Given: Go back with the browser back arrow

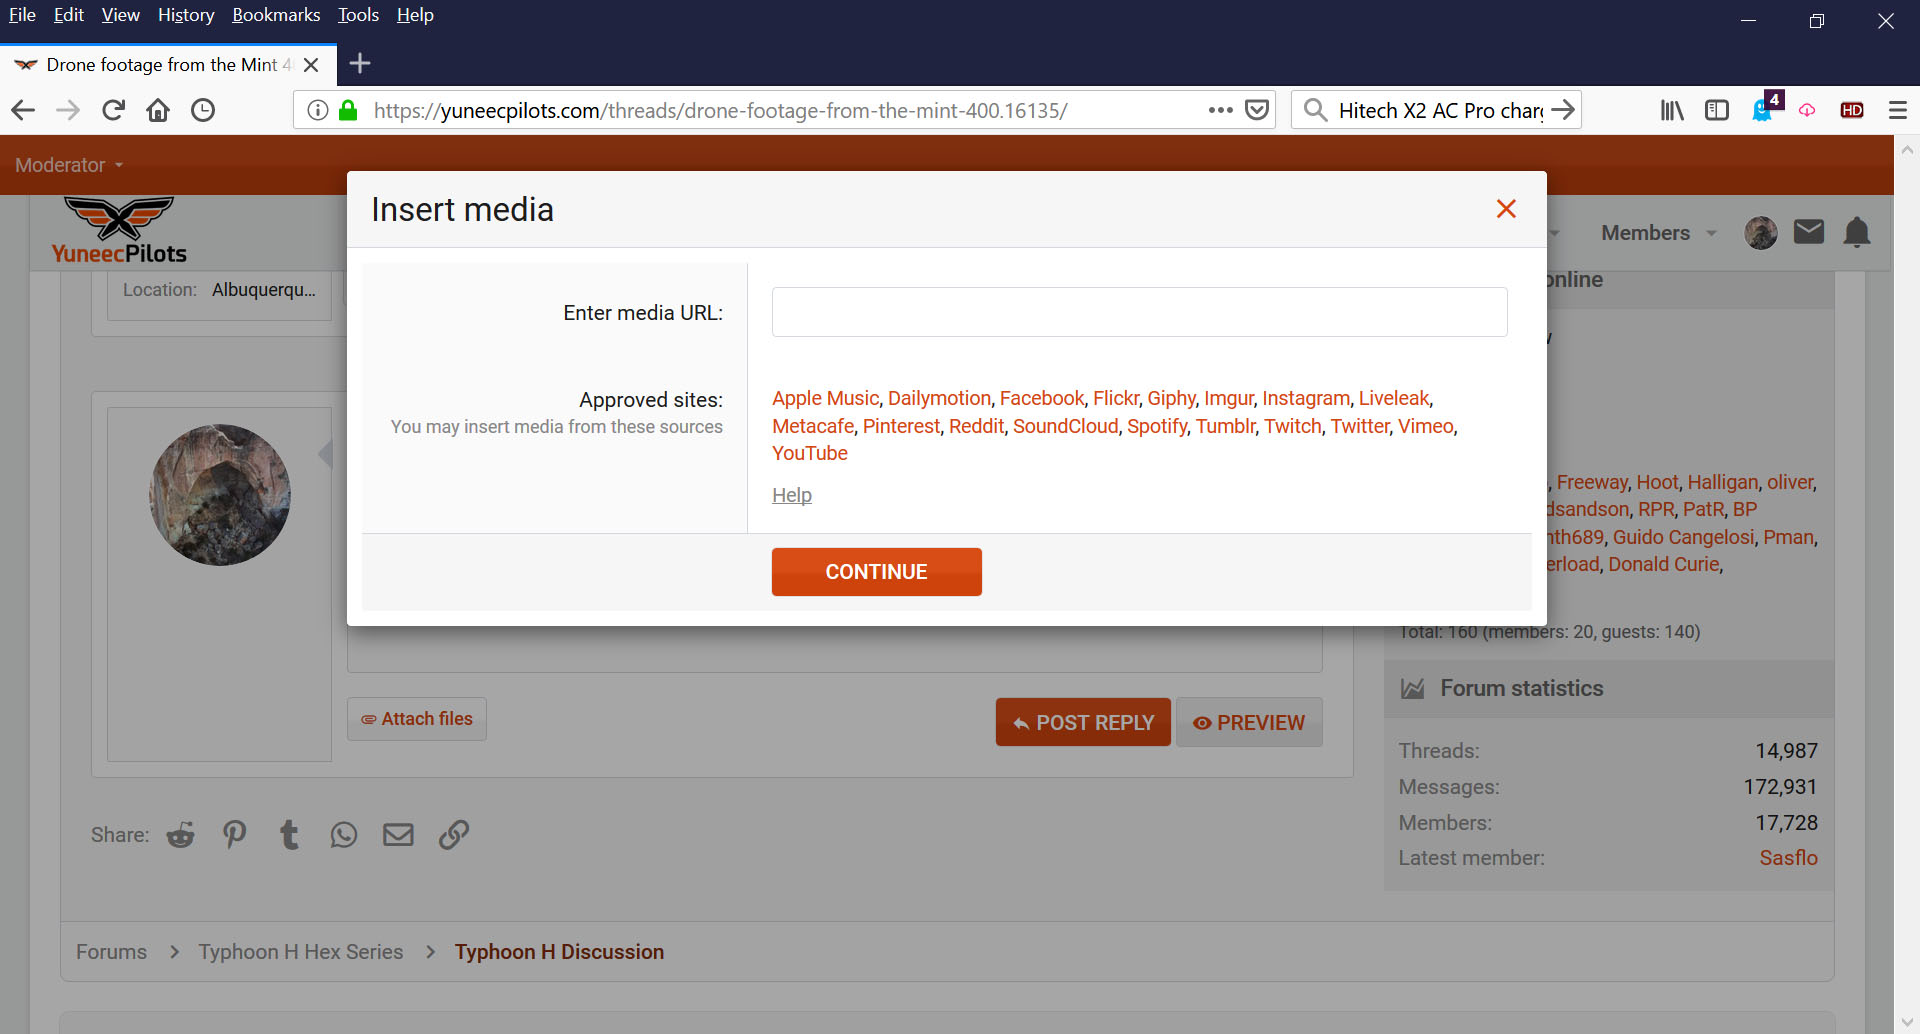Looking at the screenshot, I should point(23,110).
